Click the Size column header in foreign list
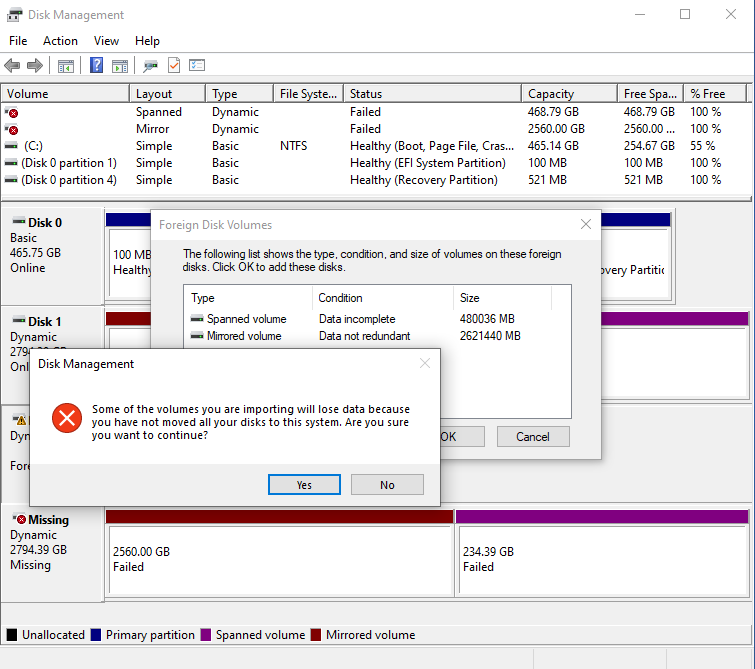The image size is (755, 669). click(x=502, y=298)
